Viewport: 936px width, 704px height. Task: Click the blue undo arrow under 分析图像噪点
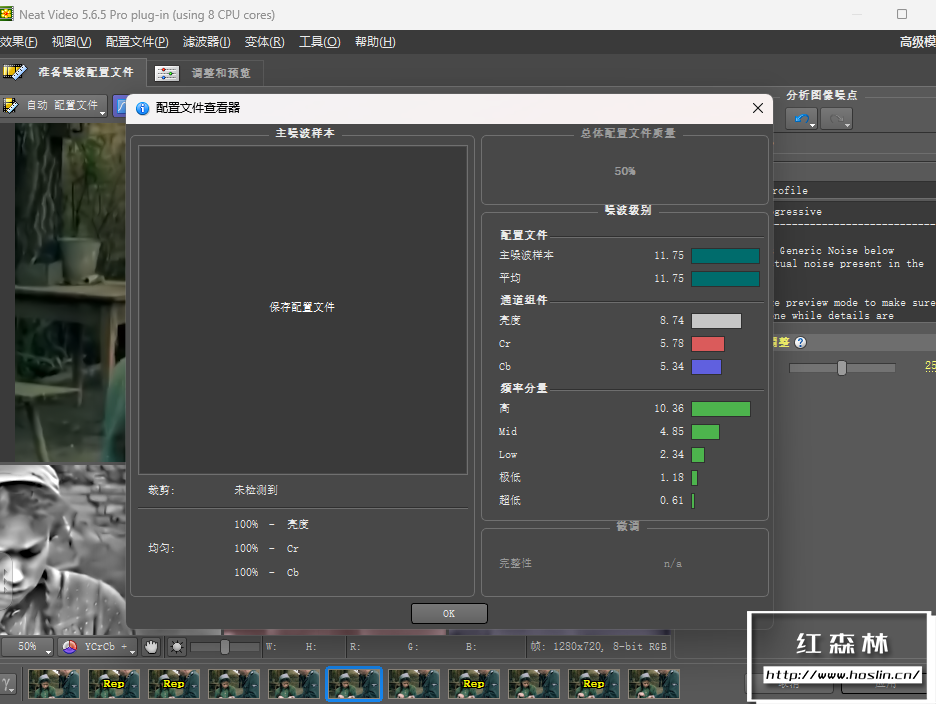click(x=801, y=119)
